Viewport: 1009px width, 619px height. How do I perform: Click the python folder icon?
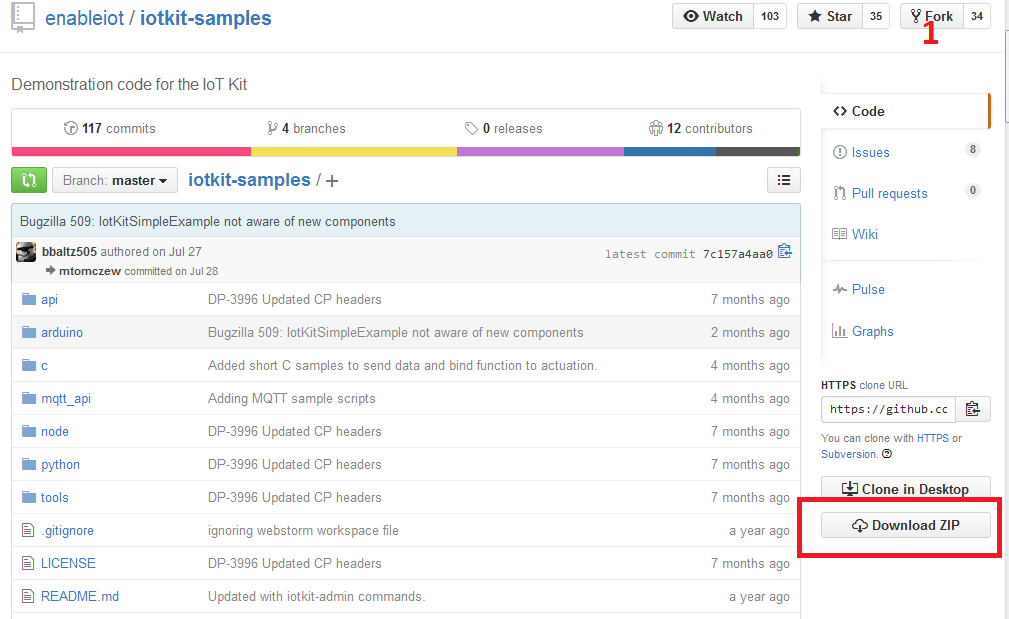coord(29,464)
